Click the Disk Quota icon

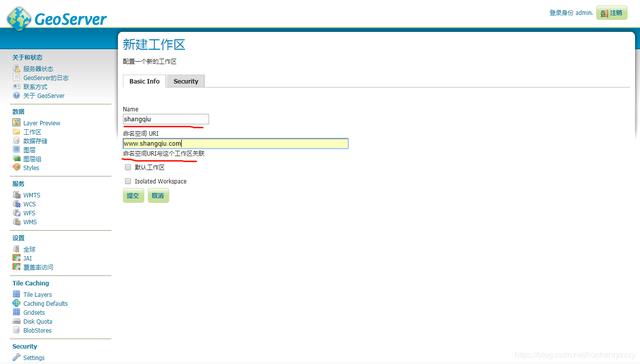tap(16, 321)
